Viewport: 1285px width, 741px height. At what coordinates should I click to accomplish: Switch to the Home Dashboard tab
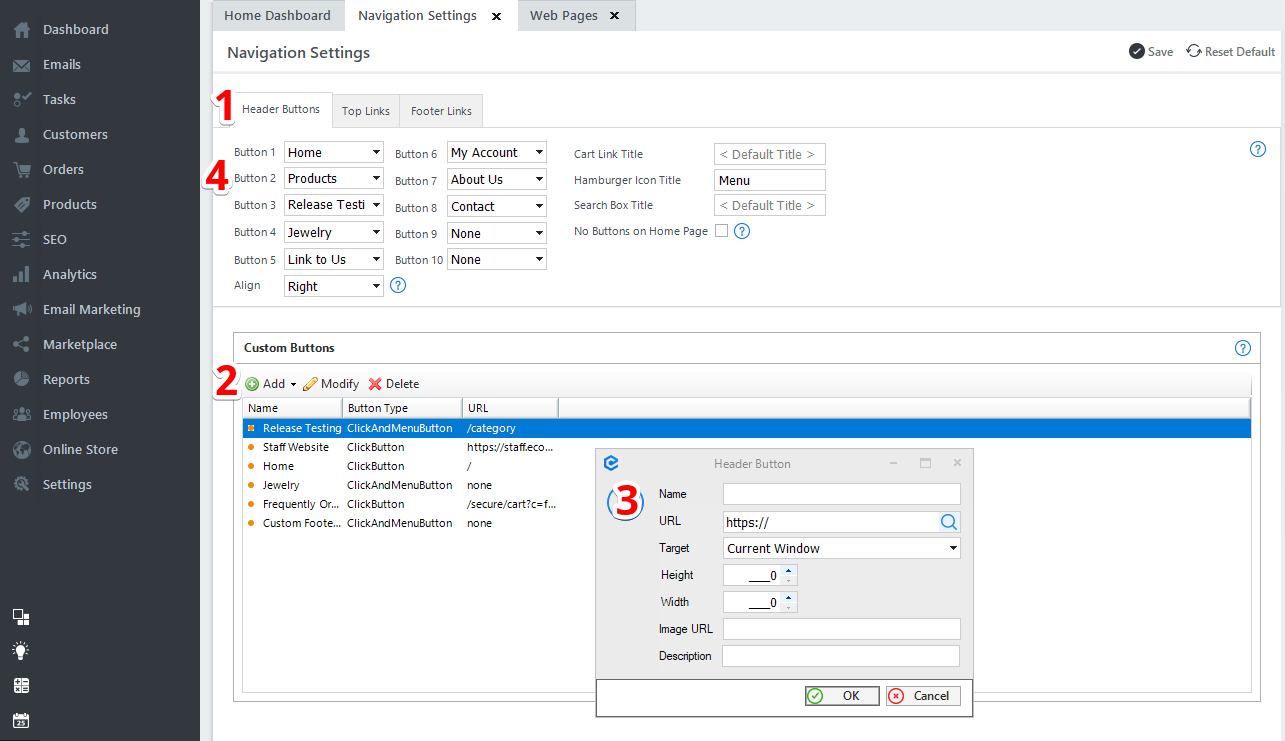coord(278,16)
